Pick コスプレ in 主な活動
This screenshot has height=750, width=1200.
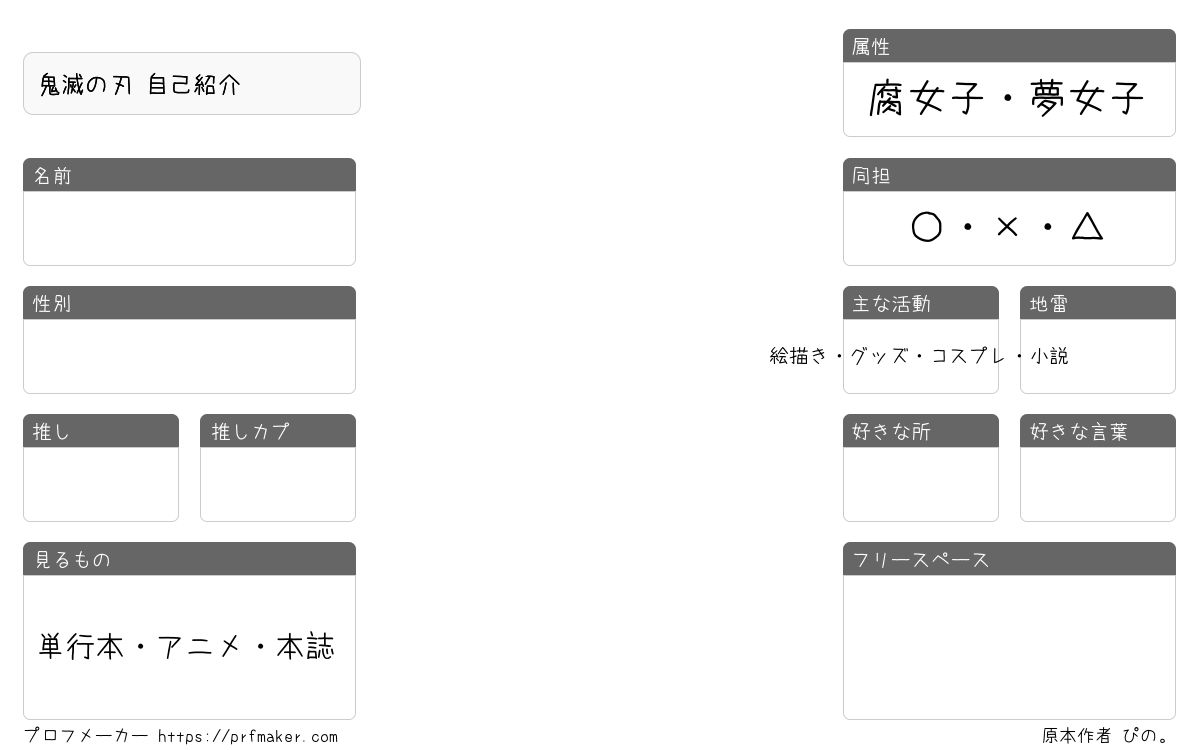(x=968, y=355)
